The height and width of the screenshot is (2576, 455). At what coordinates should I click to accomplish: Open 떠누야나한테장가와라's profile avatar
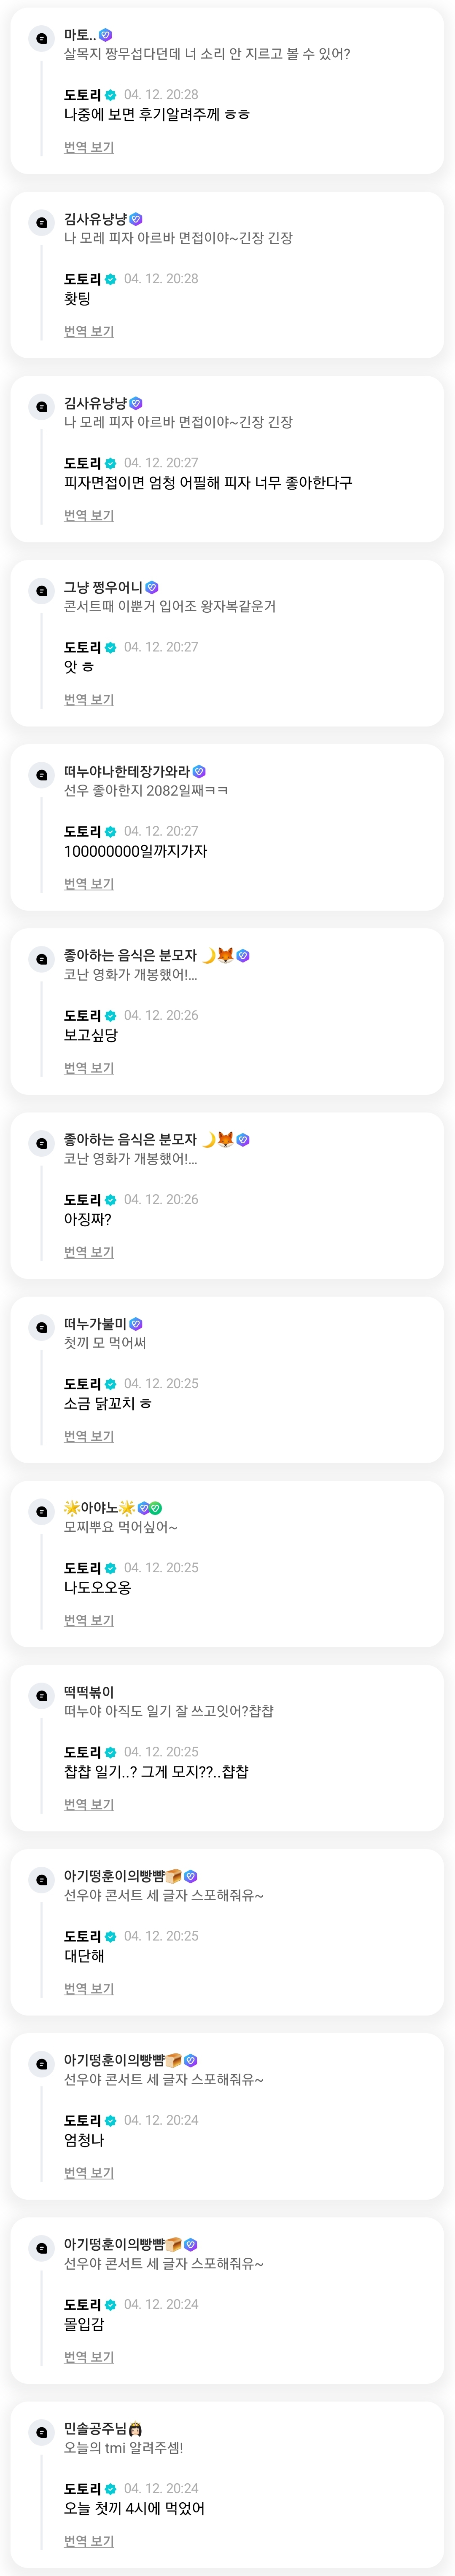coord(41,774)
